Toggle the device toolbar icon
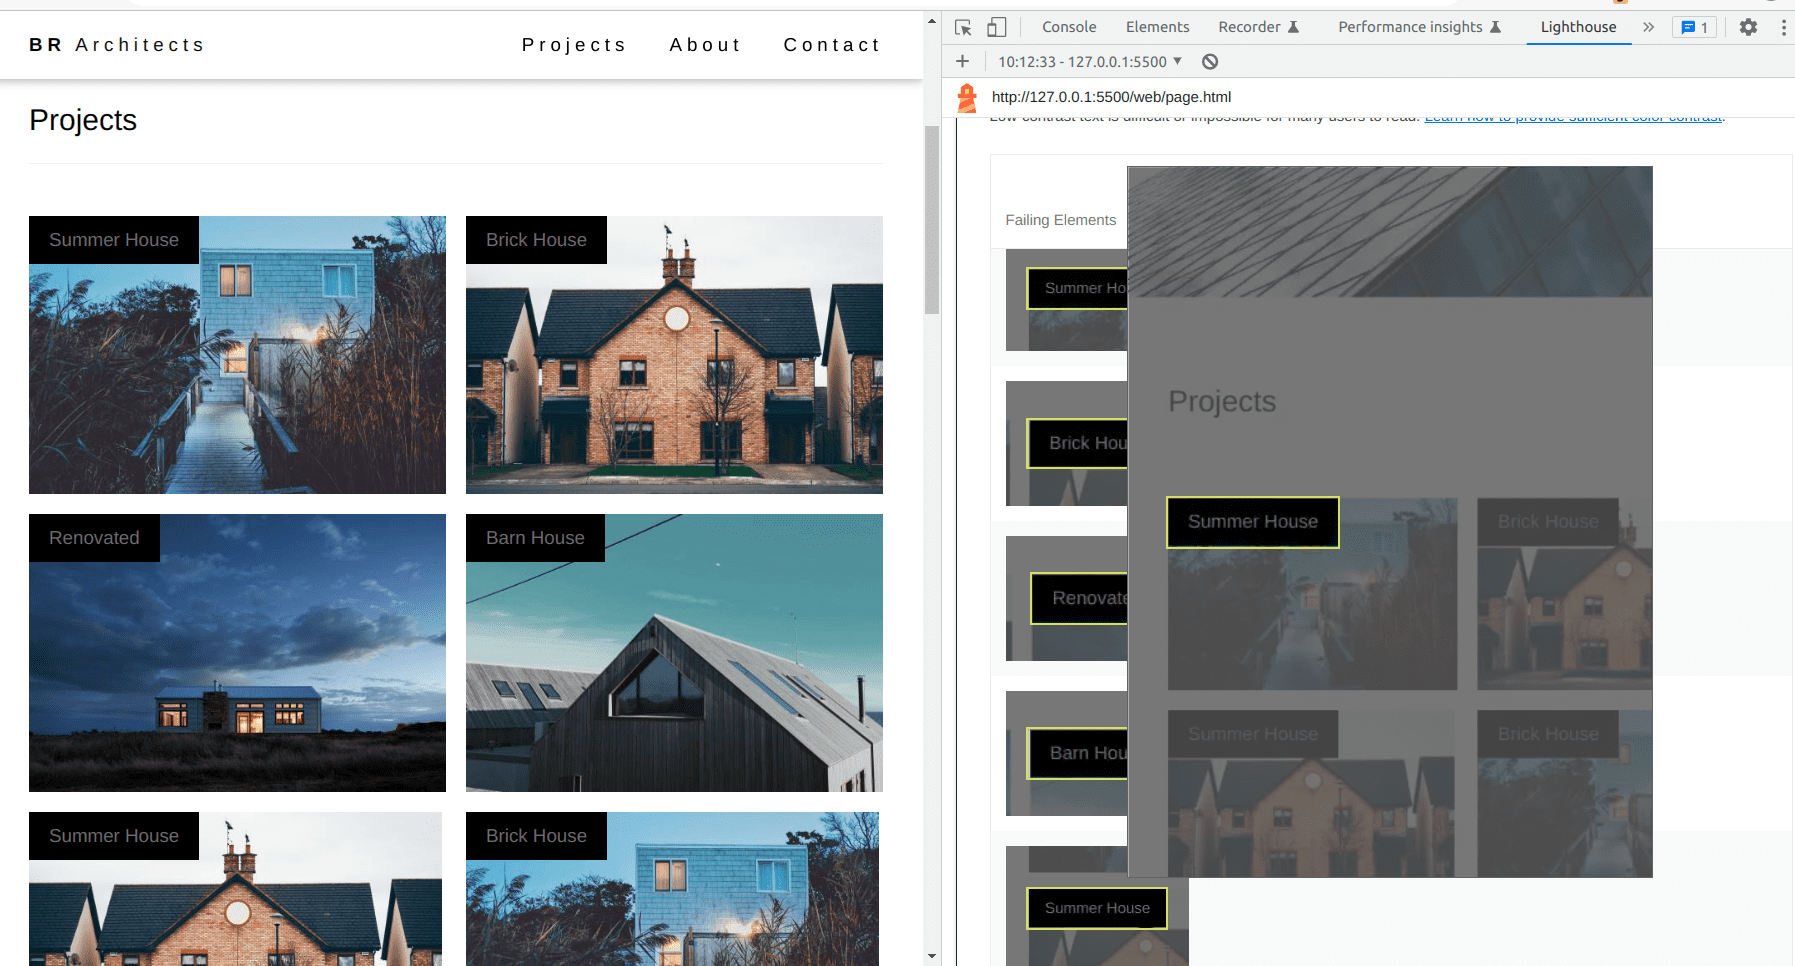Screen dimensions: 1795x966 996,28
